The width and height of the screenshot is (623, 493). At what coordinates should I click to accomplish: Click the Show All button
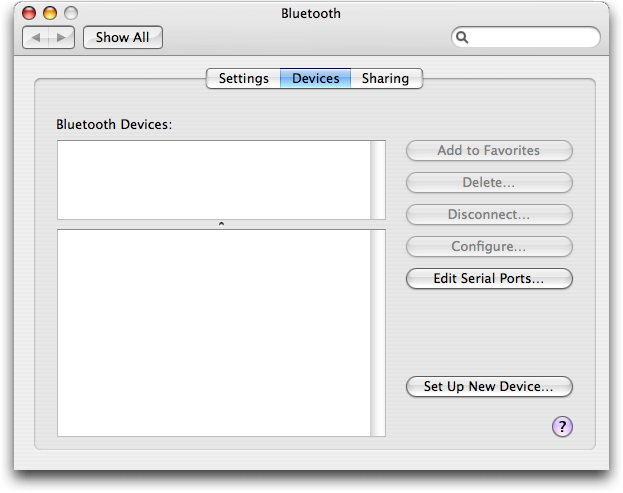coord(123,38)
